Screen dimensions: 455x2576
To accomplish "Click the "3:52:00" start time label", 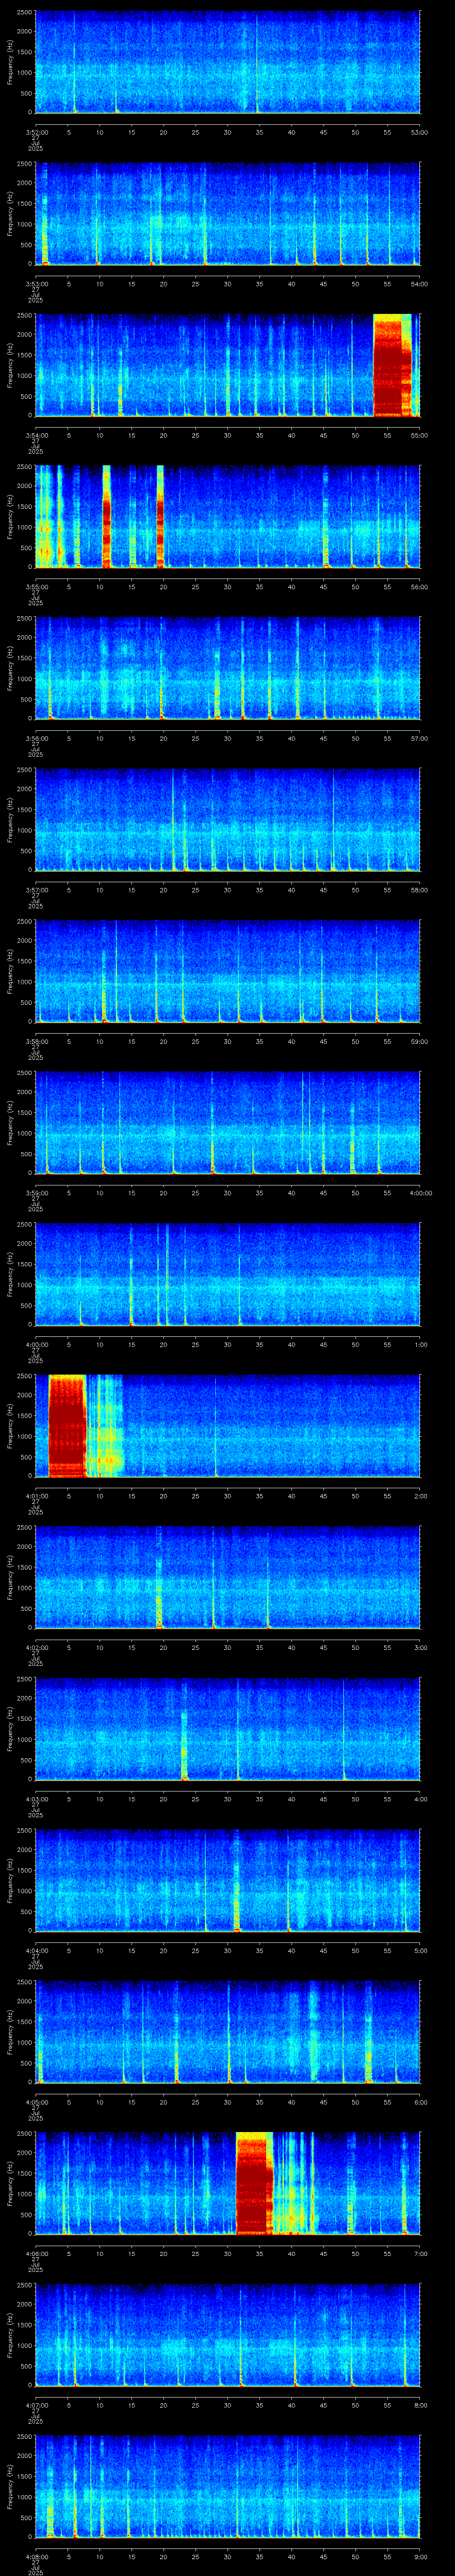I will point(36,132).
